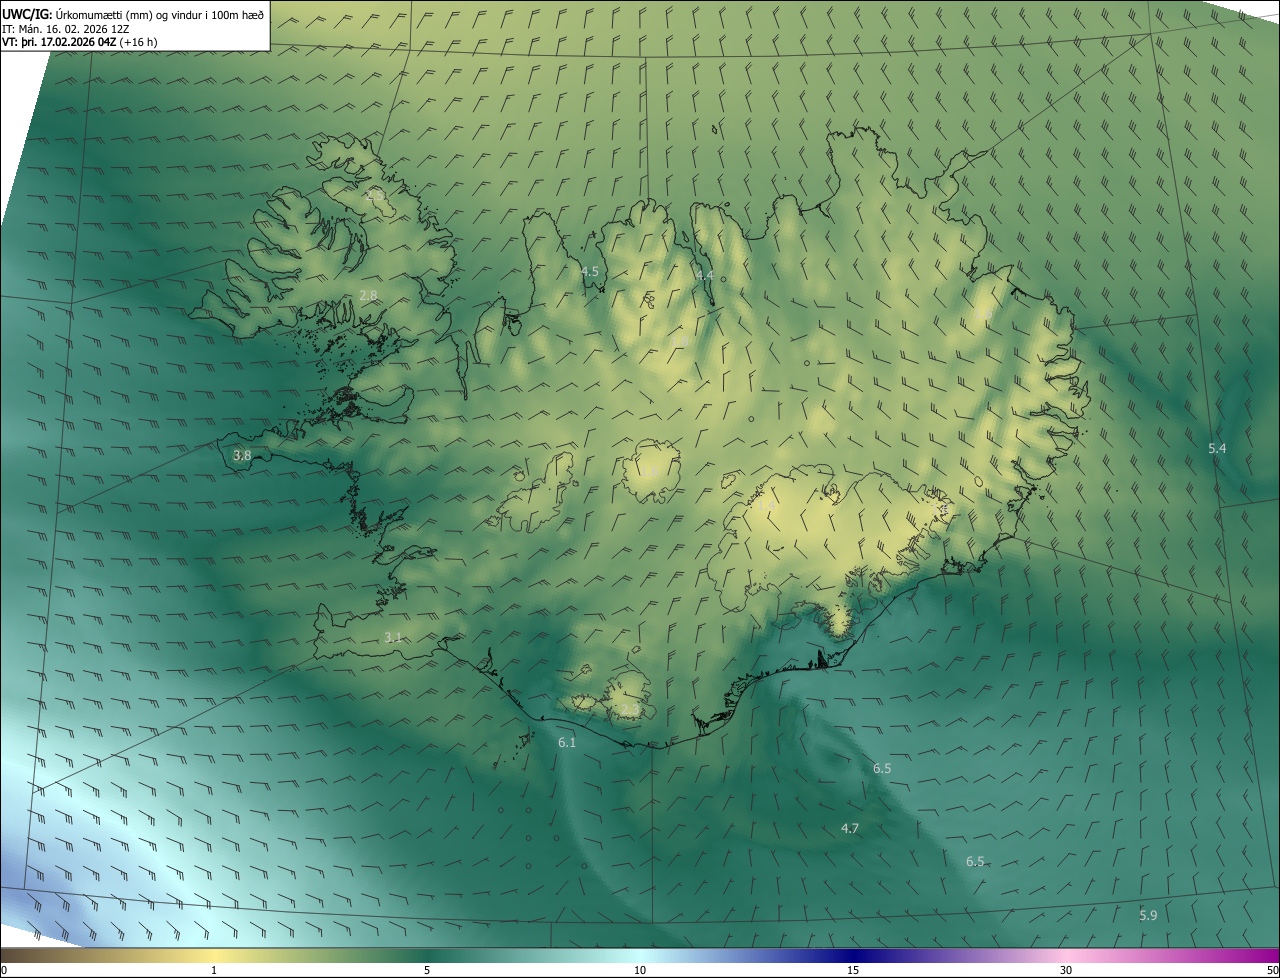Click the 3.8 value label on the map
The height and width of the screenshot is (978, 1280).
coord(242,455)
